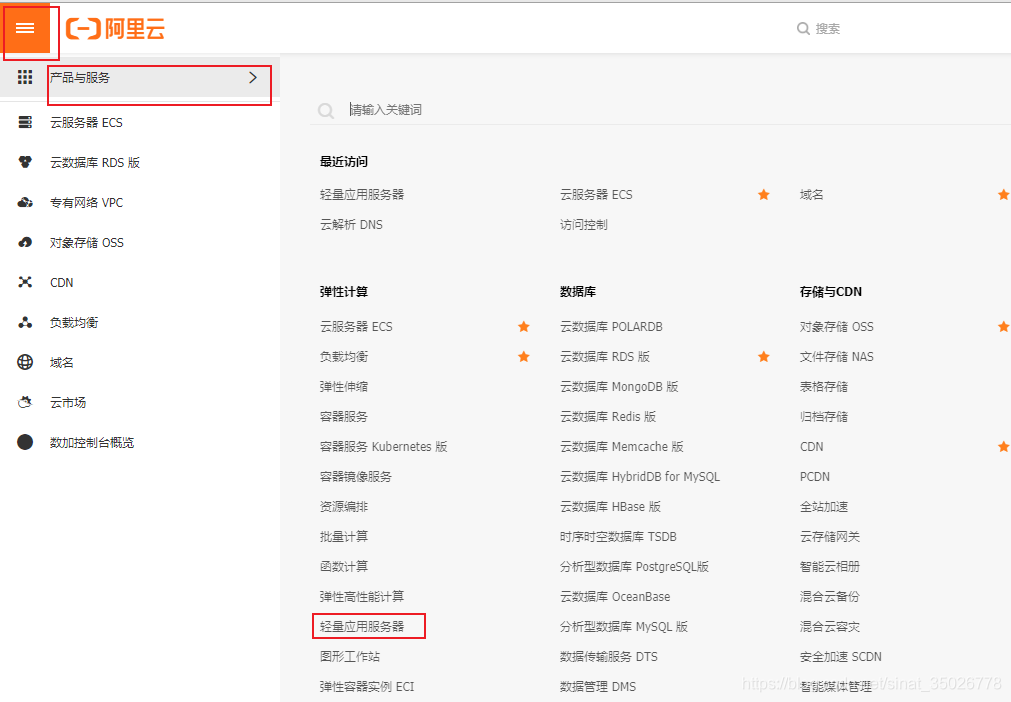Toggle star for 云数据库 RDS 版
This screenshot has height=702, width=1011.
[x=763, y=356]
